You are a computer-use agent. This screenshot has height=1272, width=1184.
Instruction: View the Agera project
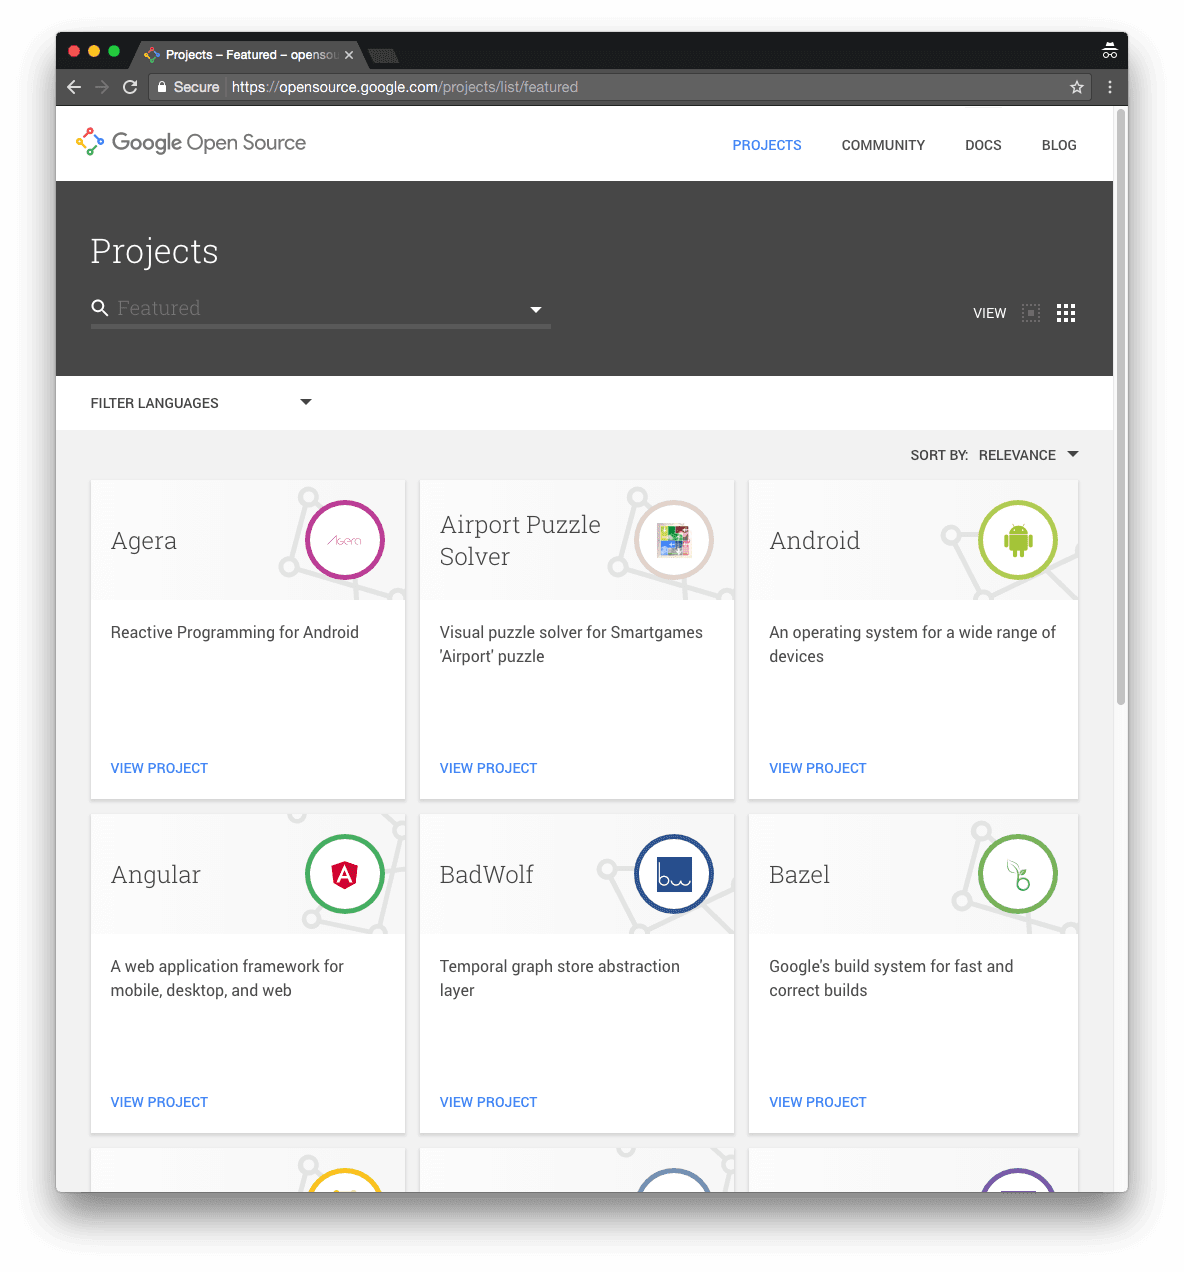(x=159, y=768)
